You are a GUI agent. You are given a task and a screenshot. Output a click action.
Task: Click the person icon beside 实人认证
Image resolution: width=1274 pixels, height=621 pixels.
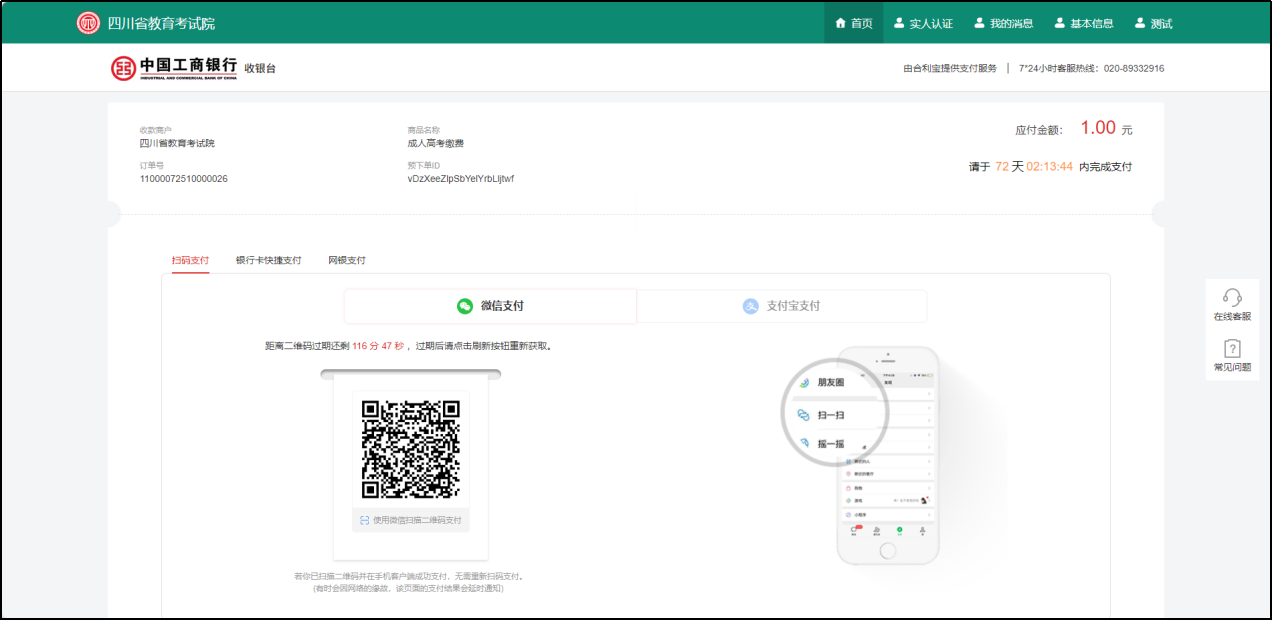pos(899,23)
